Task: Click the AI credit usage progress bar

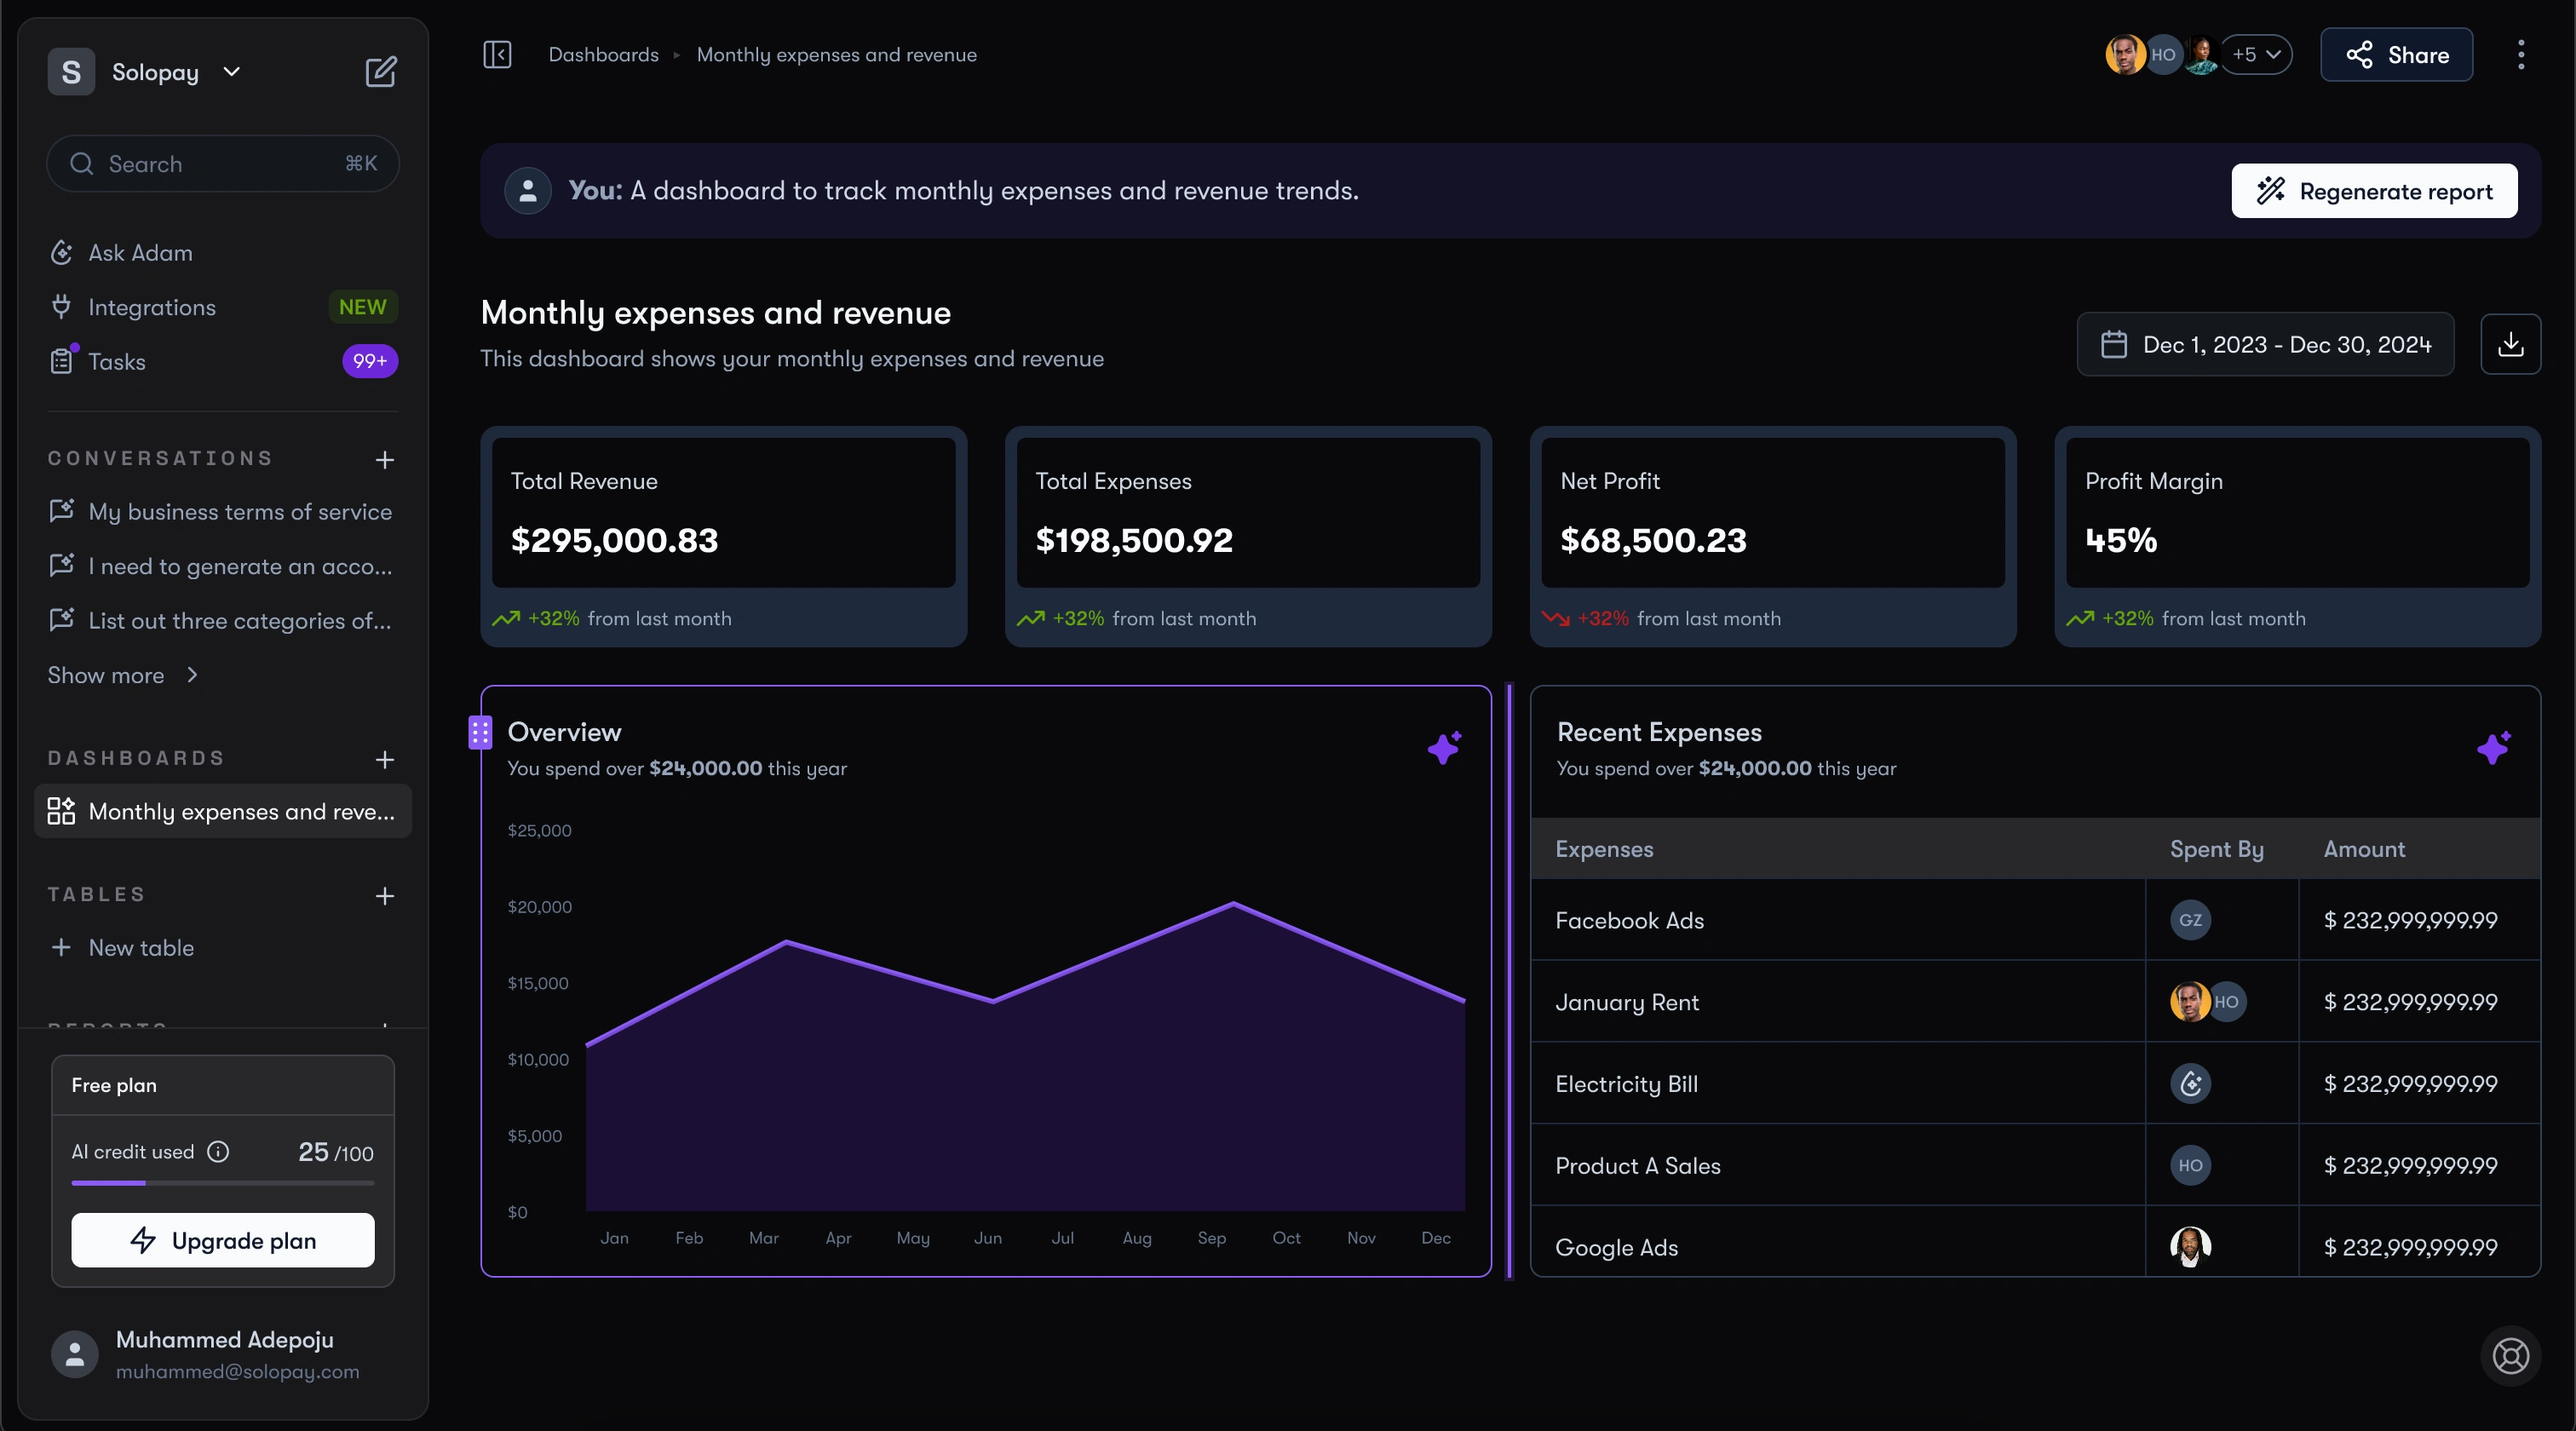Action: (x=223, y=1183)
